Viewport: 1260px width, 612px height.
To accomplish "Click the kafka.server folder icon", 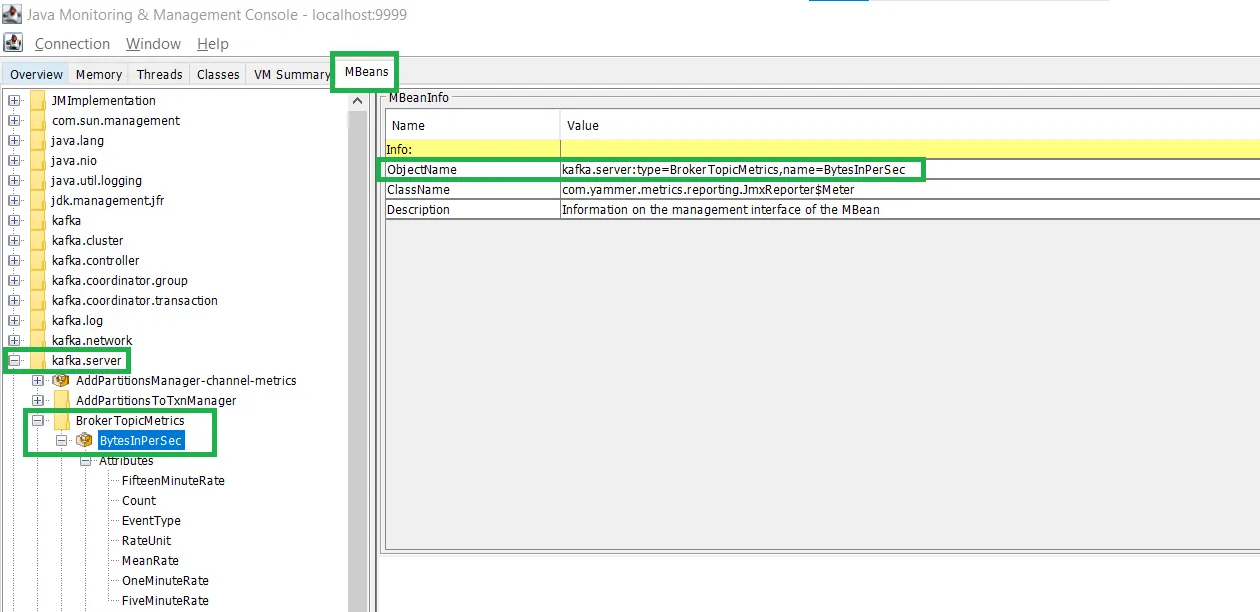I will click(x=38, y=361).
